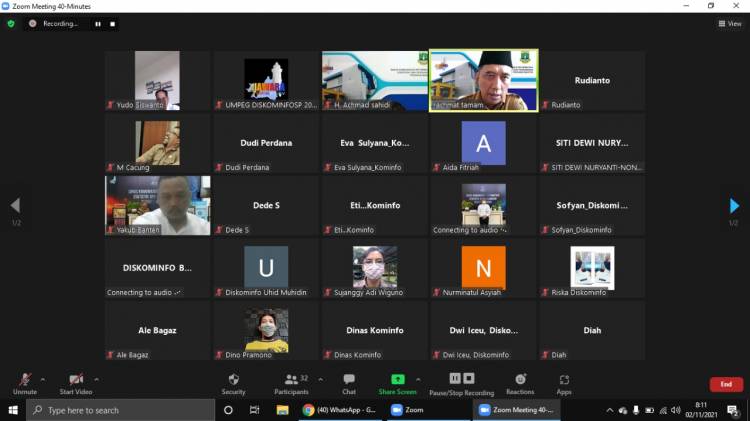Click the green Share Screen button
This screenshot has height=421, width=750.
397,383
